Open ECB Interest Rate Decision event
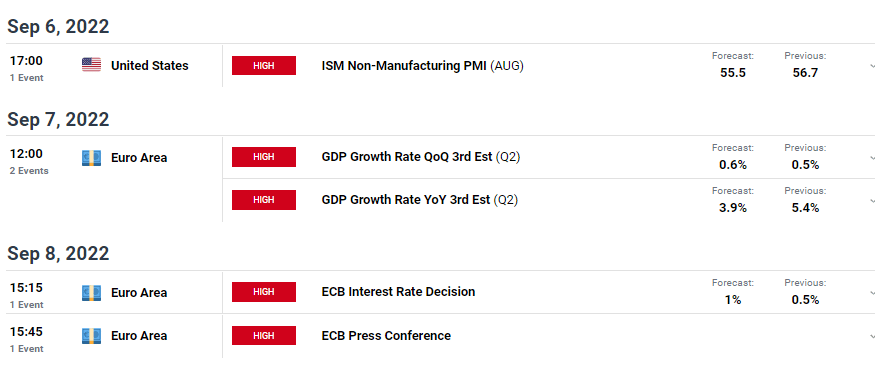 pyautogui.click(x=398, y=292)
